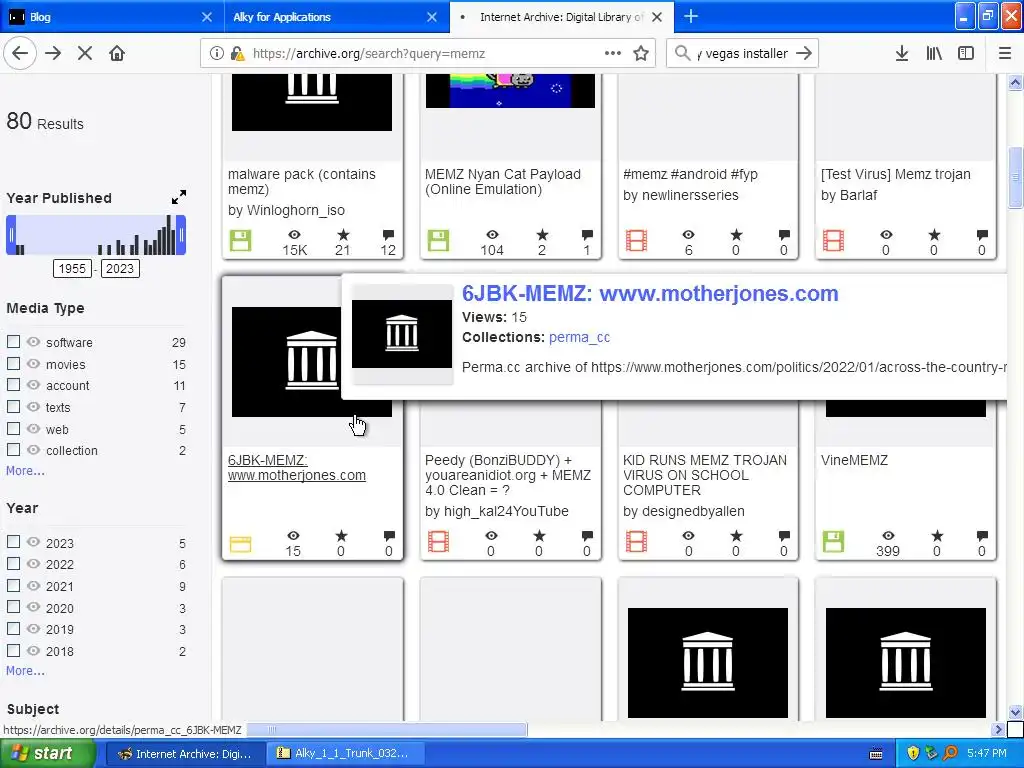
Task: Expand the Year Published histogram
Action: [x=179, y=197]
